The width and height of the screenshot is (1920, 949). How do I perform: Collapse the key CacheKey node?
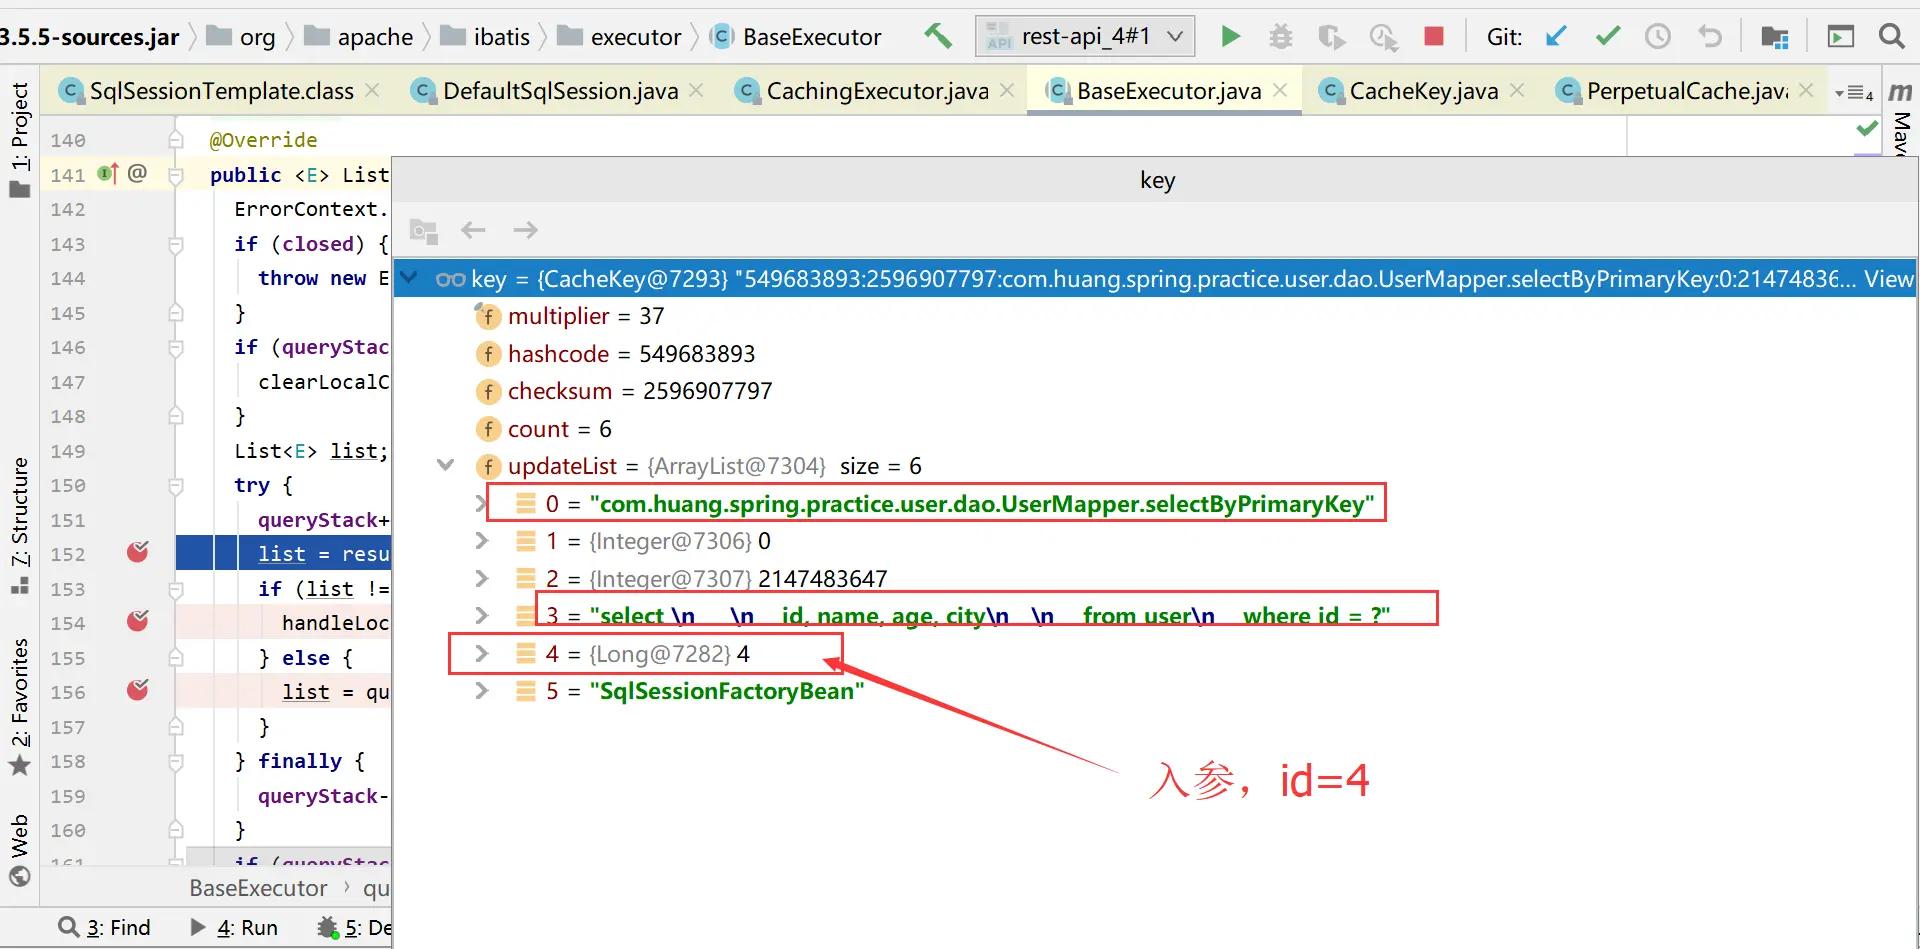coord(409,278)
